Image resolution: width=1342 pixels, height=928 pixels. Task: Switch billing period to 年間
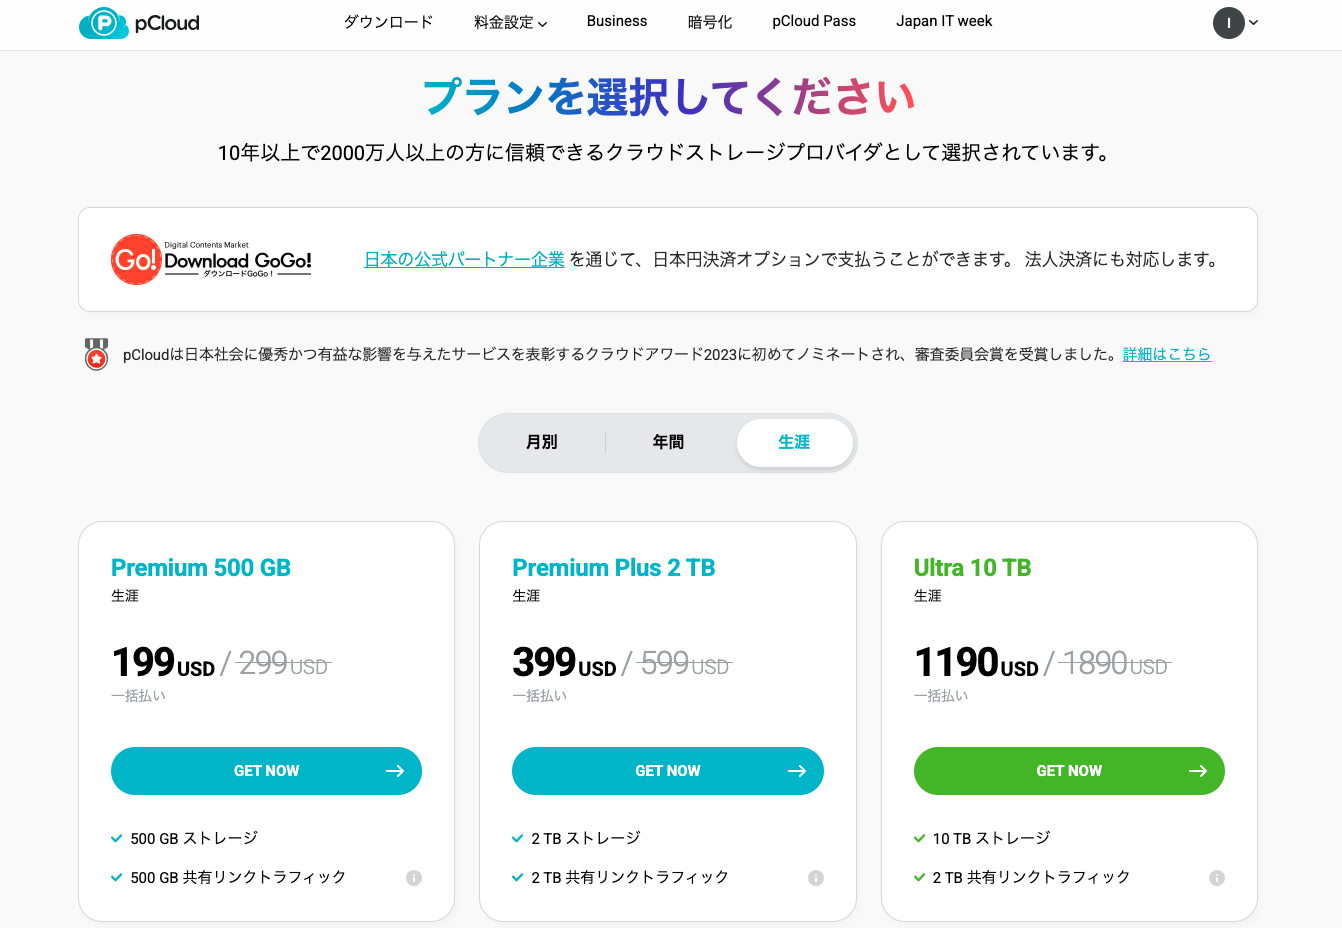[x=668, y=442]
